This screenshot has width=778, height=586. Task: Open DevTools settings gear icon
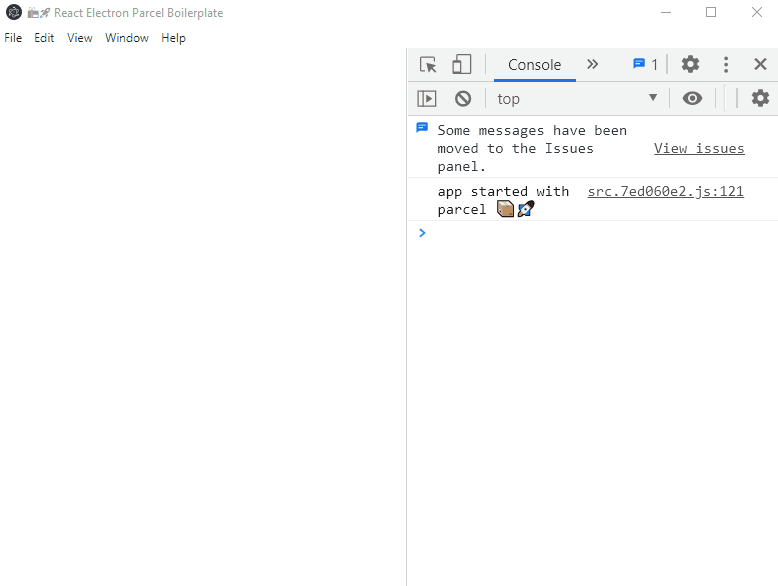(690, 65)
